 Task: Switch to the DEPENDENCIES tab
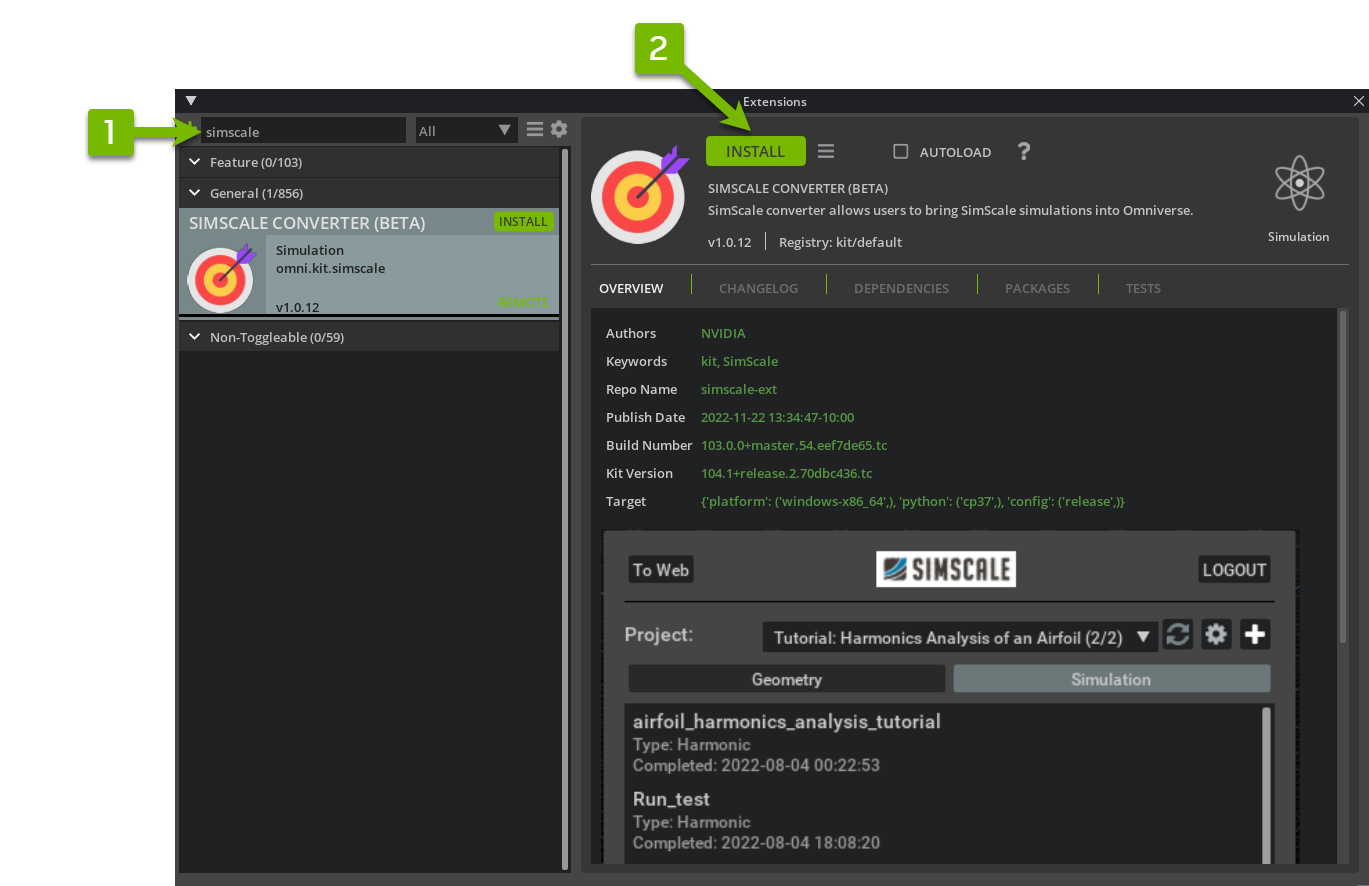[x=901, y=288]
